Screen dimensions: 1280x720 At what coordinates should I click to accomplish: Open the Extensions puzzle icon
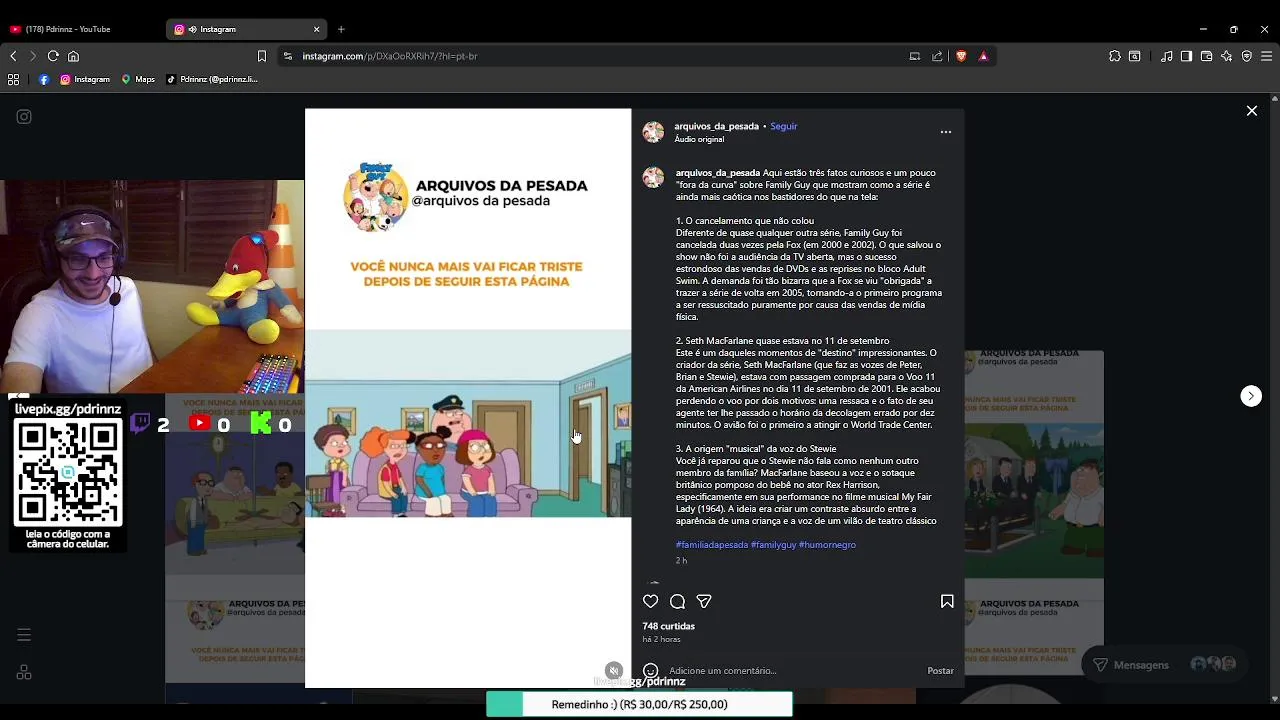[x=1115, y=56]
